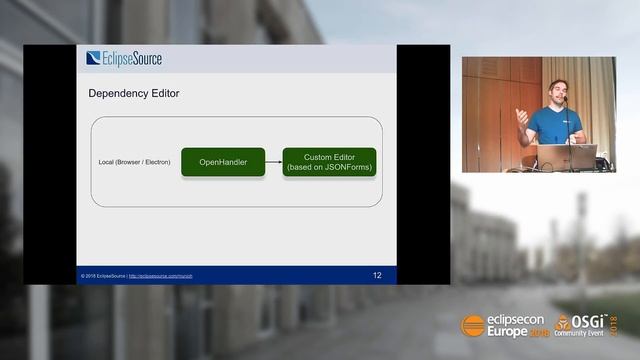Click slide number 12 in the footer
The width and height of the screenshot is (640, 360).
point(377,276)
